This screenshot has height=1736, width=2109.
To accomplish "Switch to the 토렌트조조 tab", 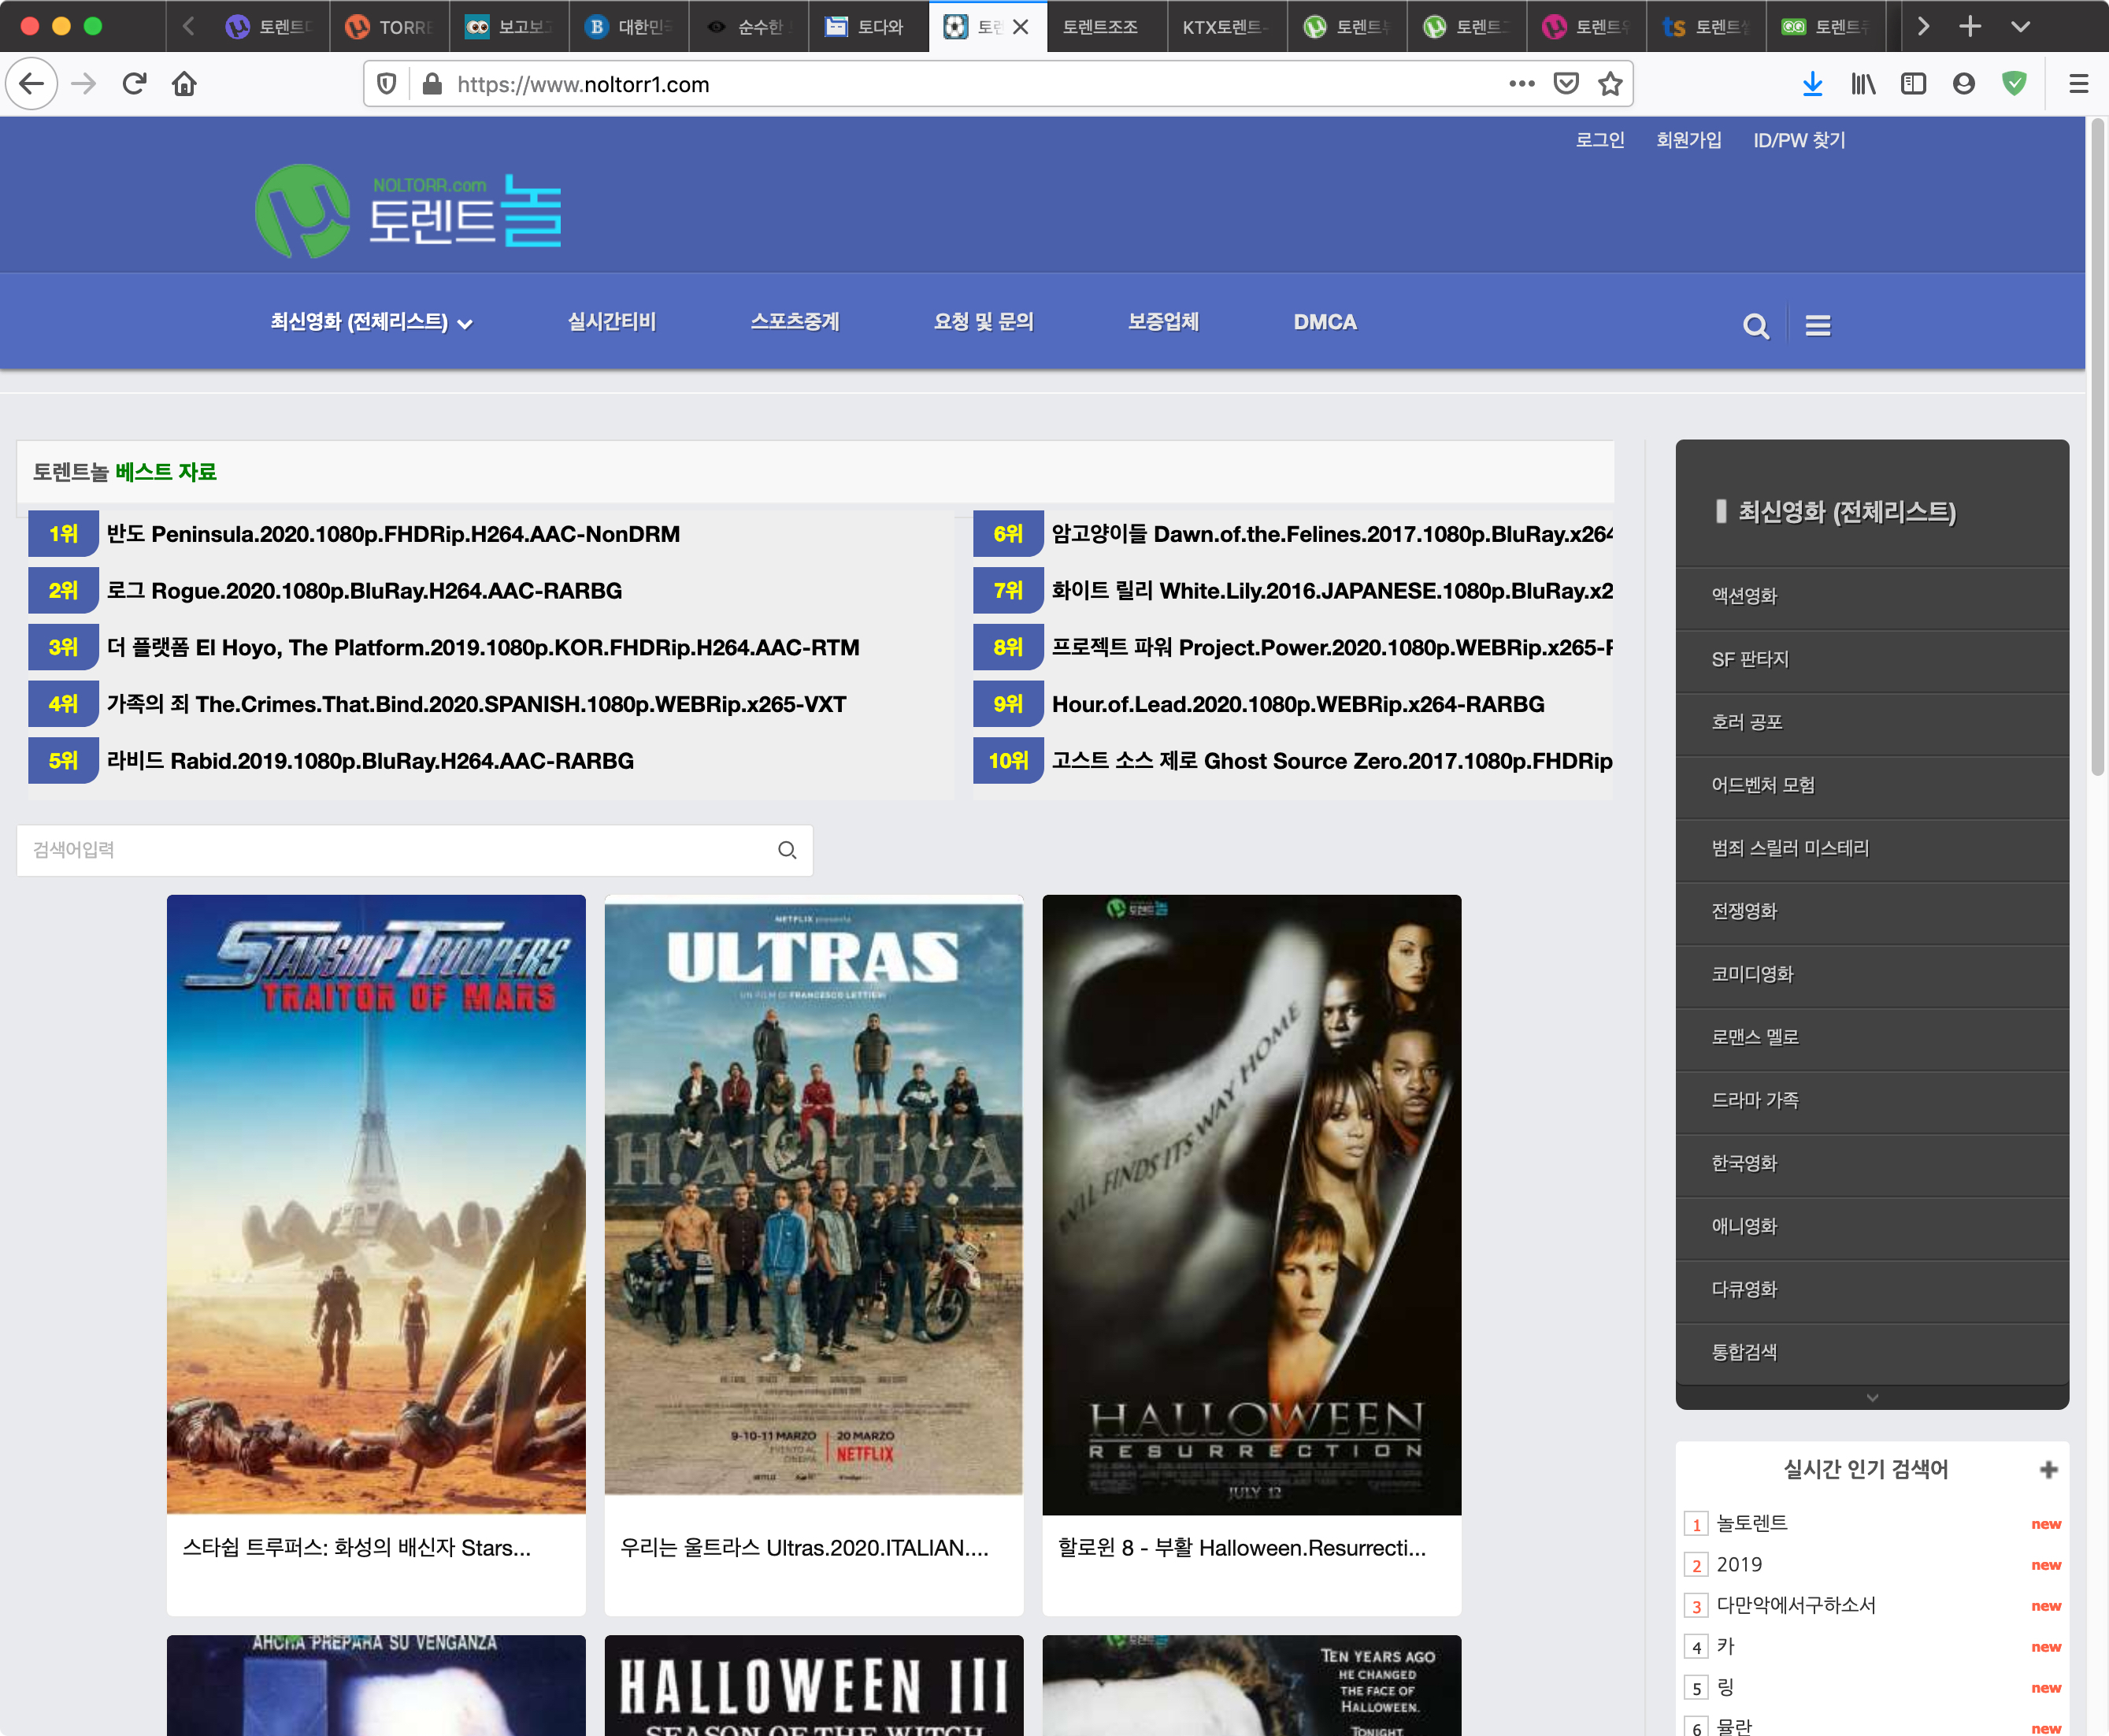I will pos(1101,27).
